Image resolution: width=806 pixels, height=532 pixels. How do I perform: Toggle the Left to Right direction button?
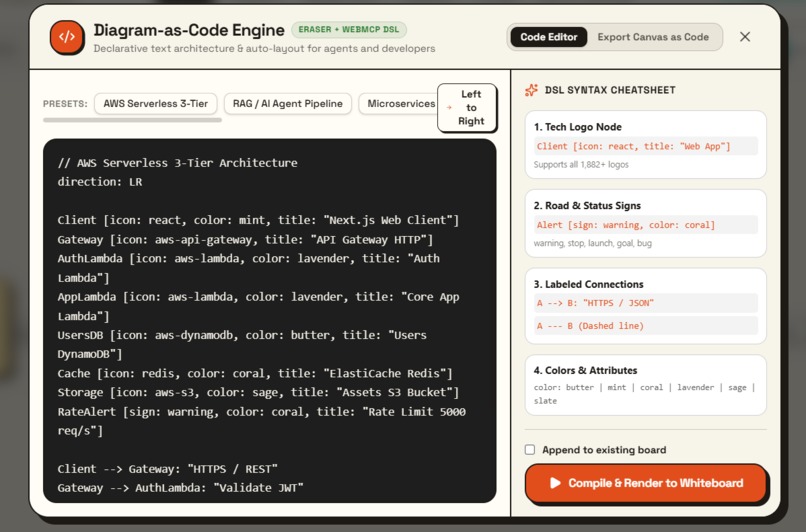pyautogui.click(x=467, y=107)
